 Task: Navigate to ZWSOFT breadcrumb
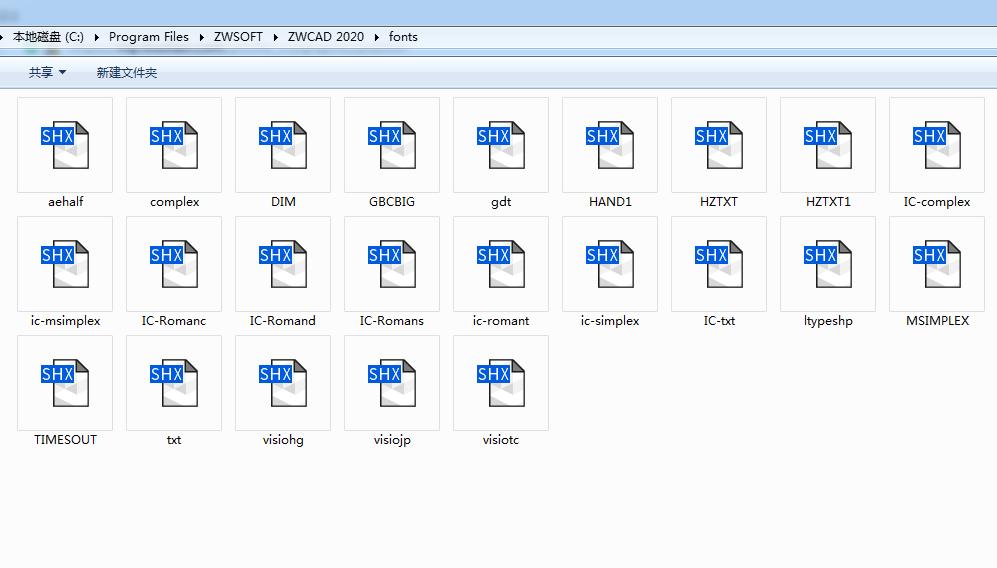tap(238, 37)
